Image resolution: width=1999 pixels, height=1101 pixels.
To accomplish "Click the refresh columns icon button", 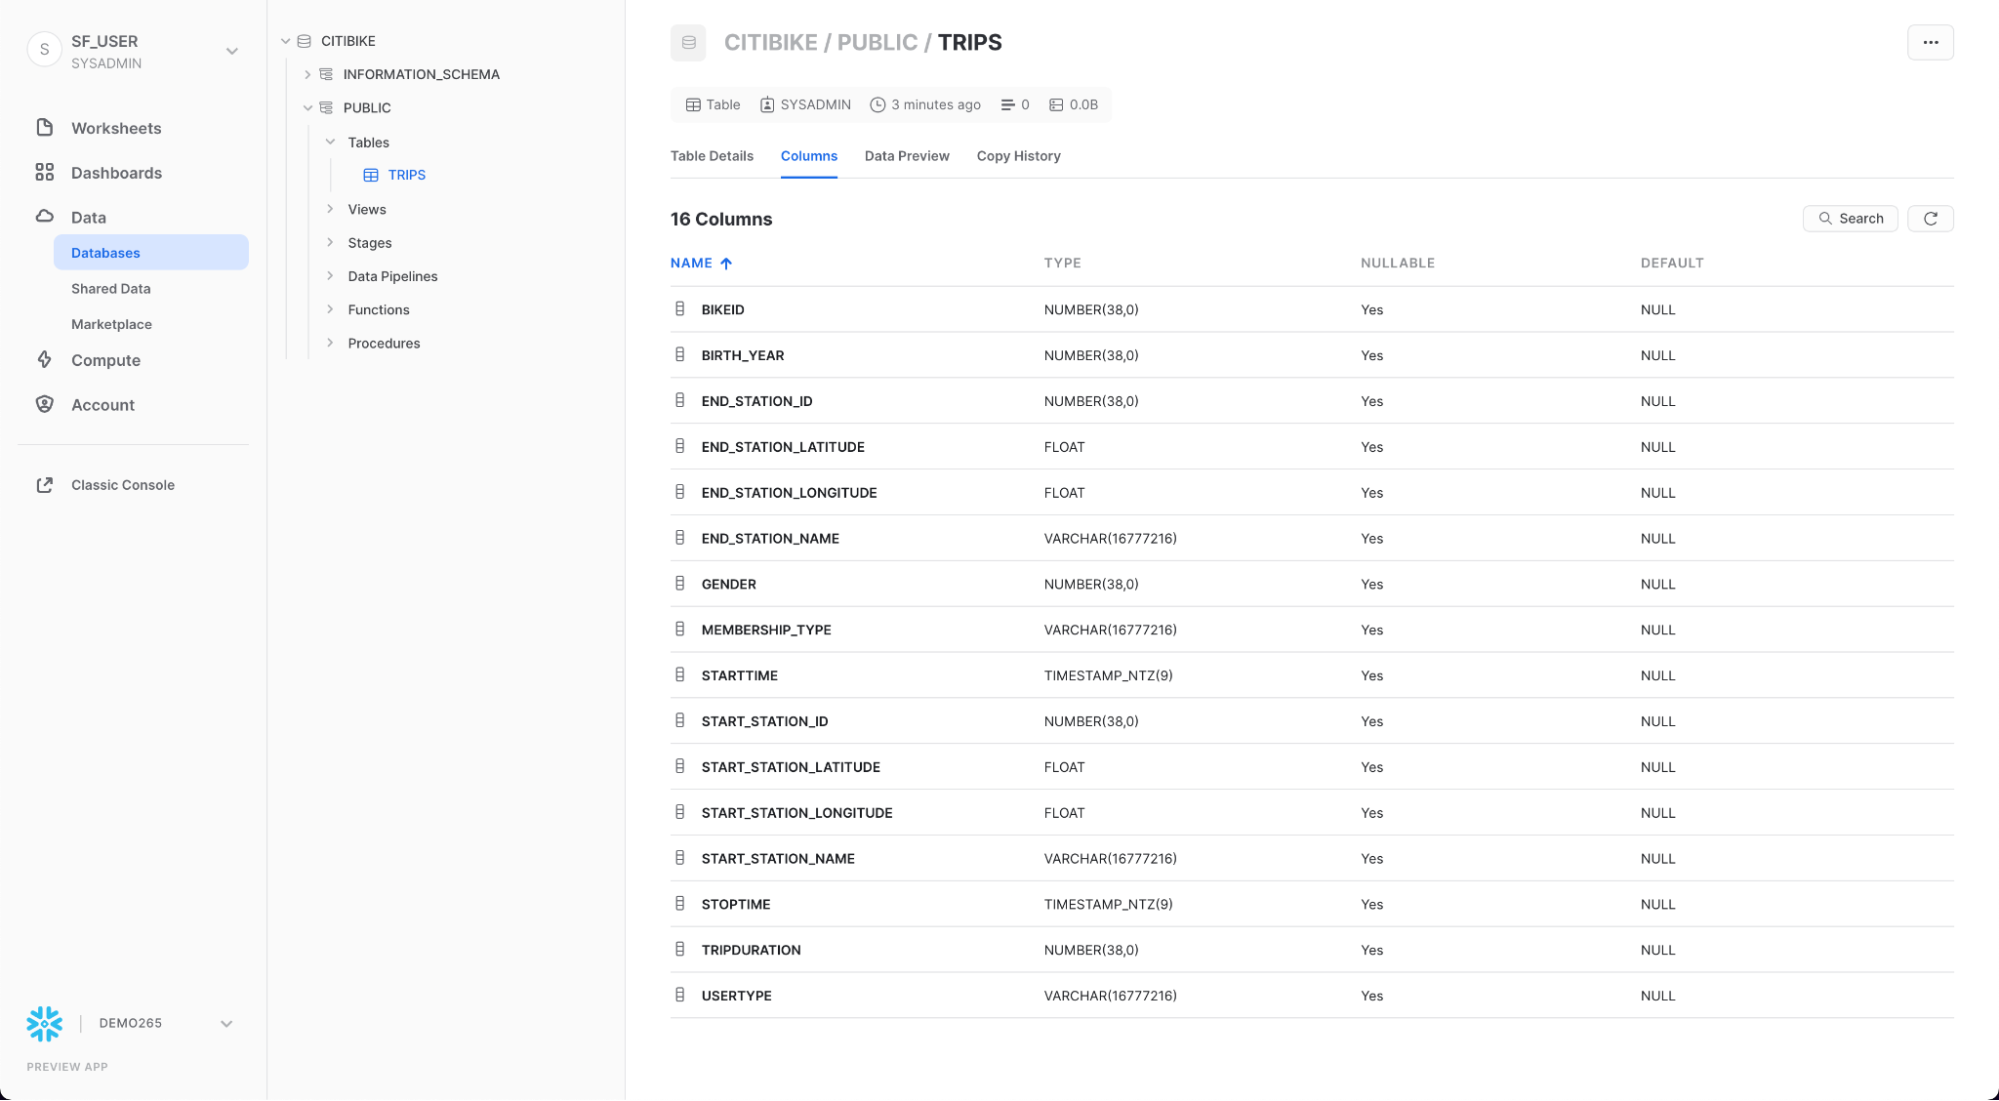I will [1930, 218].
